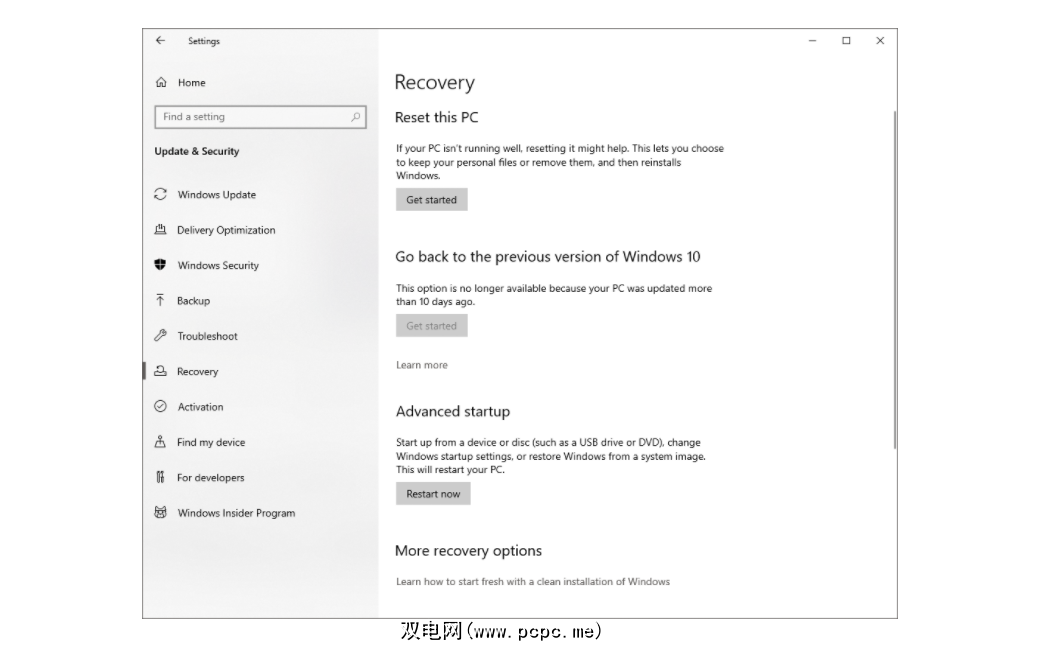Click Get started under Reset this PC
Viewport: 1045px width, 654px height.
(431, 199)
